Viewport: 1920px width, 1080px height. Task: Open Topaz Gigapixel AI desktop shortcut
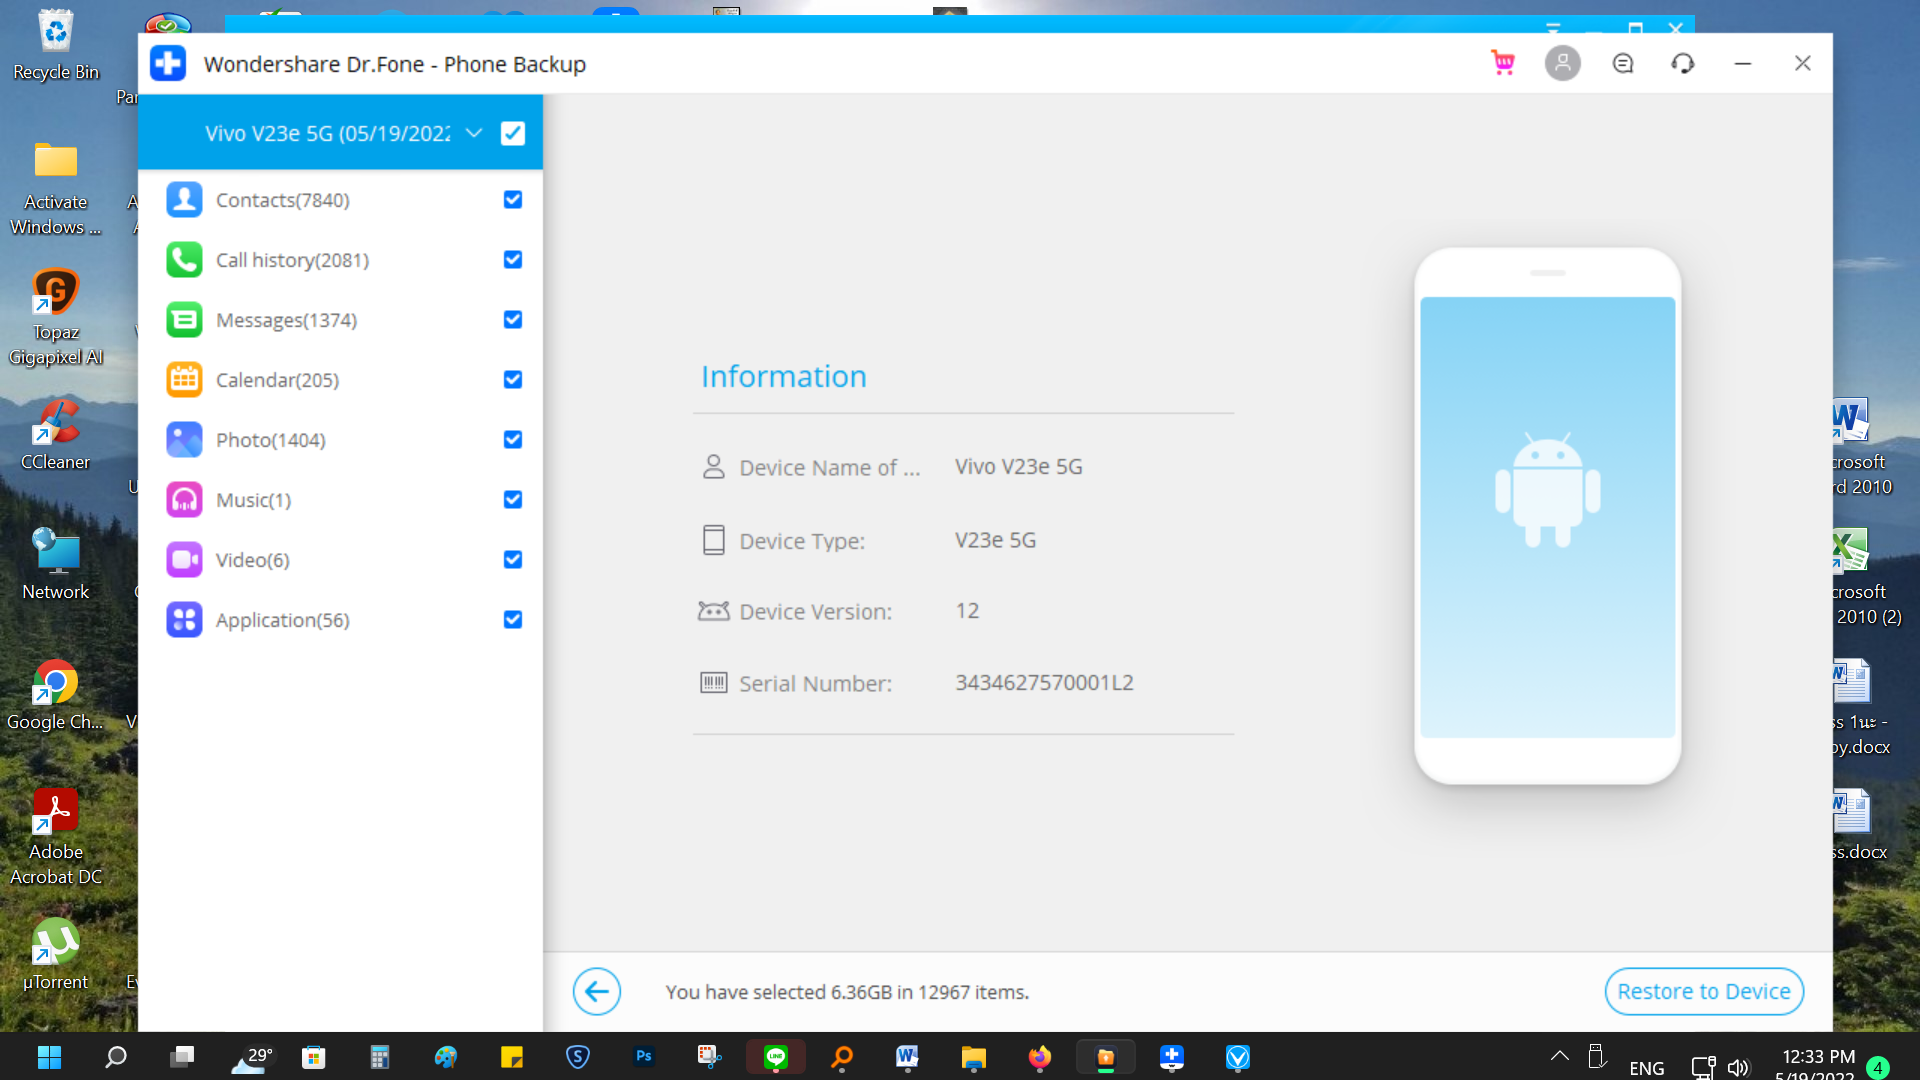[56, 317]
